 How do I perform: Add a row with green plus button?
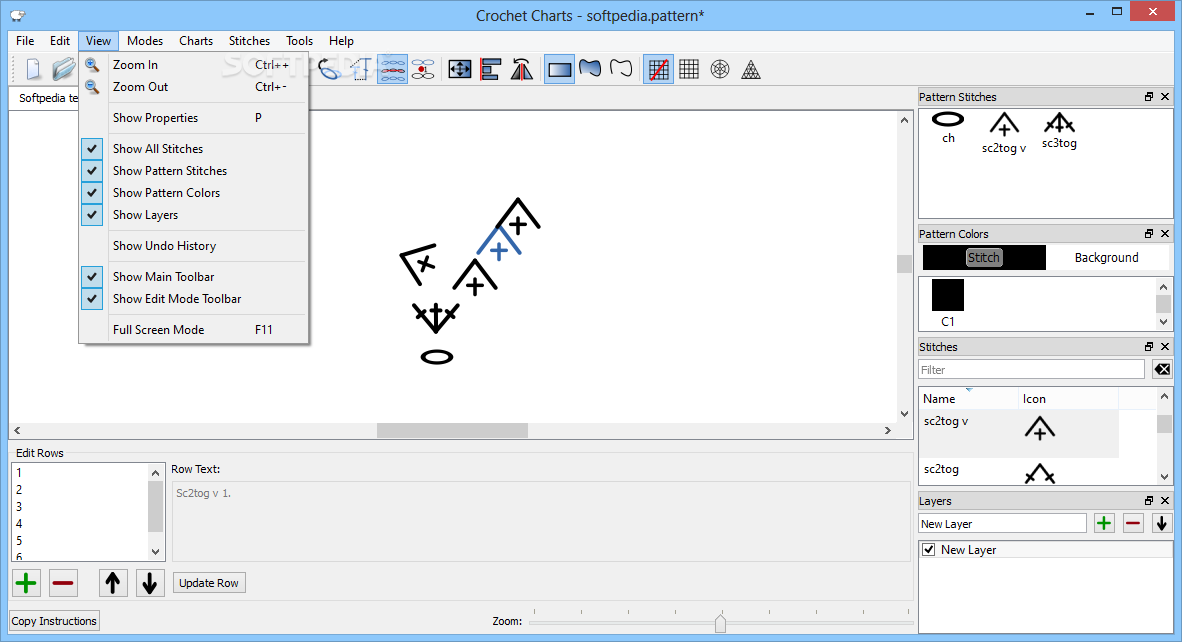(x=26, y=582)
